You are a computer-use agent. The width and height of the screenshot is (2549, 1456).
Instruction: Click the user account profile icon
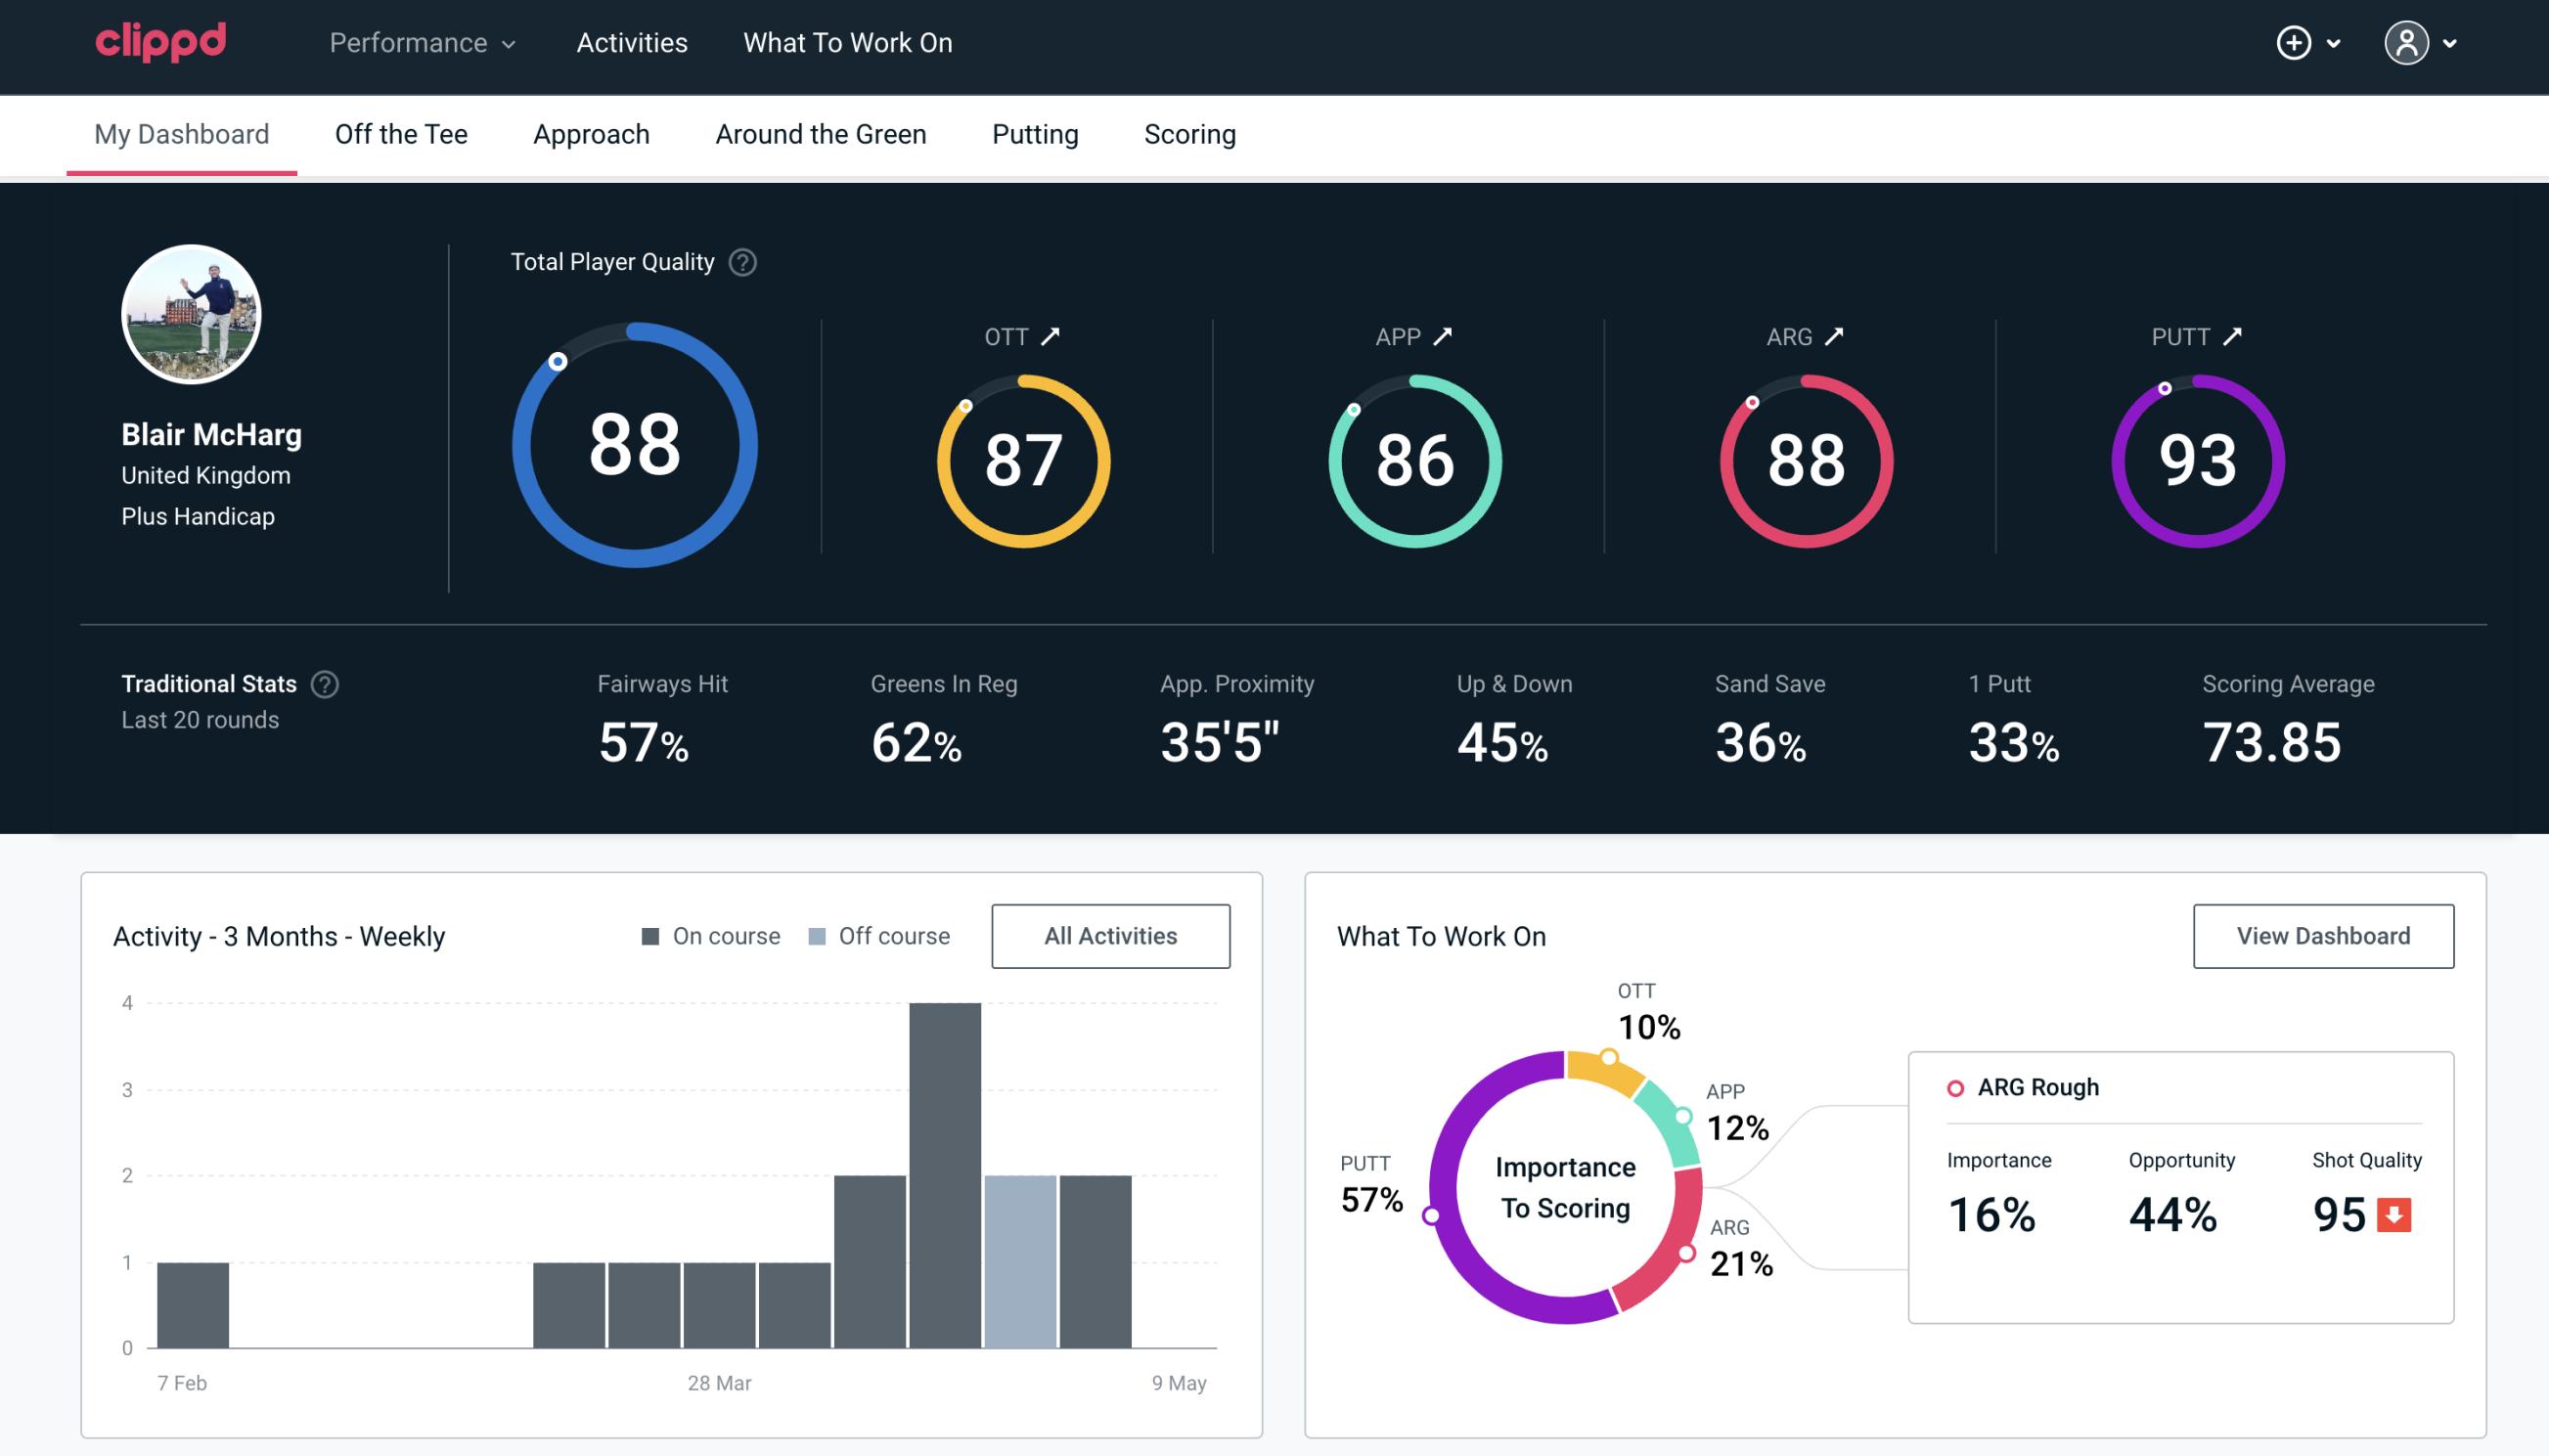2407,44
